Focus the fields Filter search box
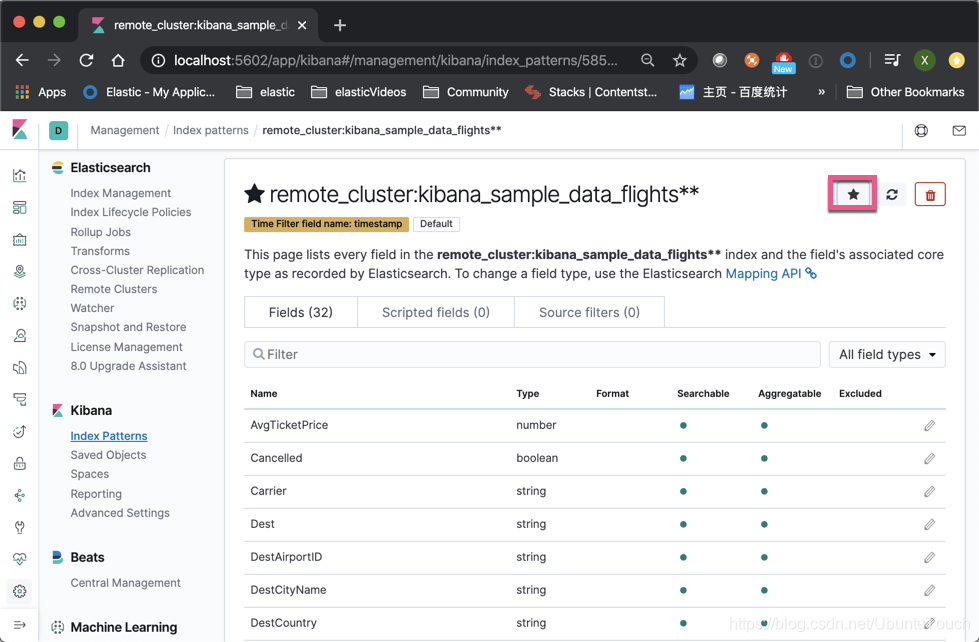Viewport: 979px width, 642px height. click(532, 354)
